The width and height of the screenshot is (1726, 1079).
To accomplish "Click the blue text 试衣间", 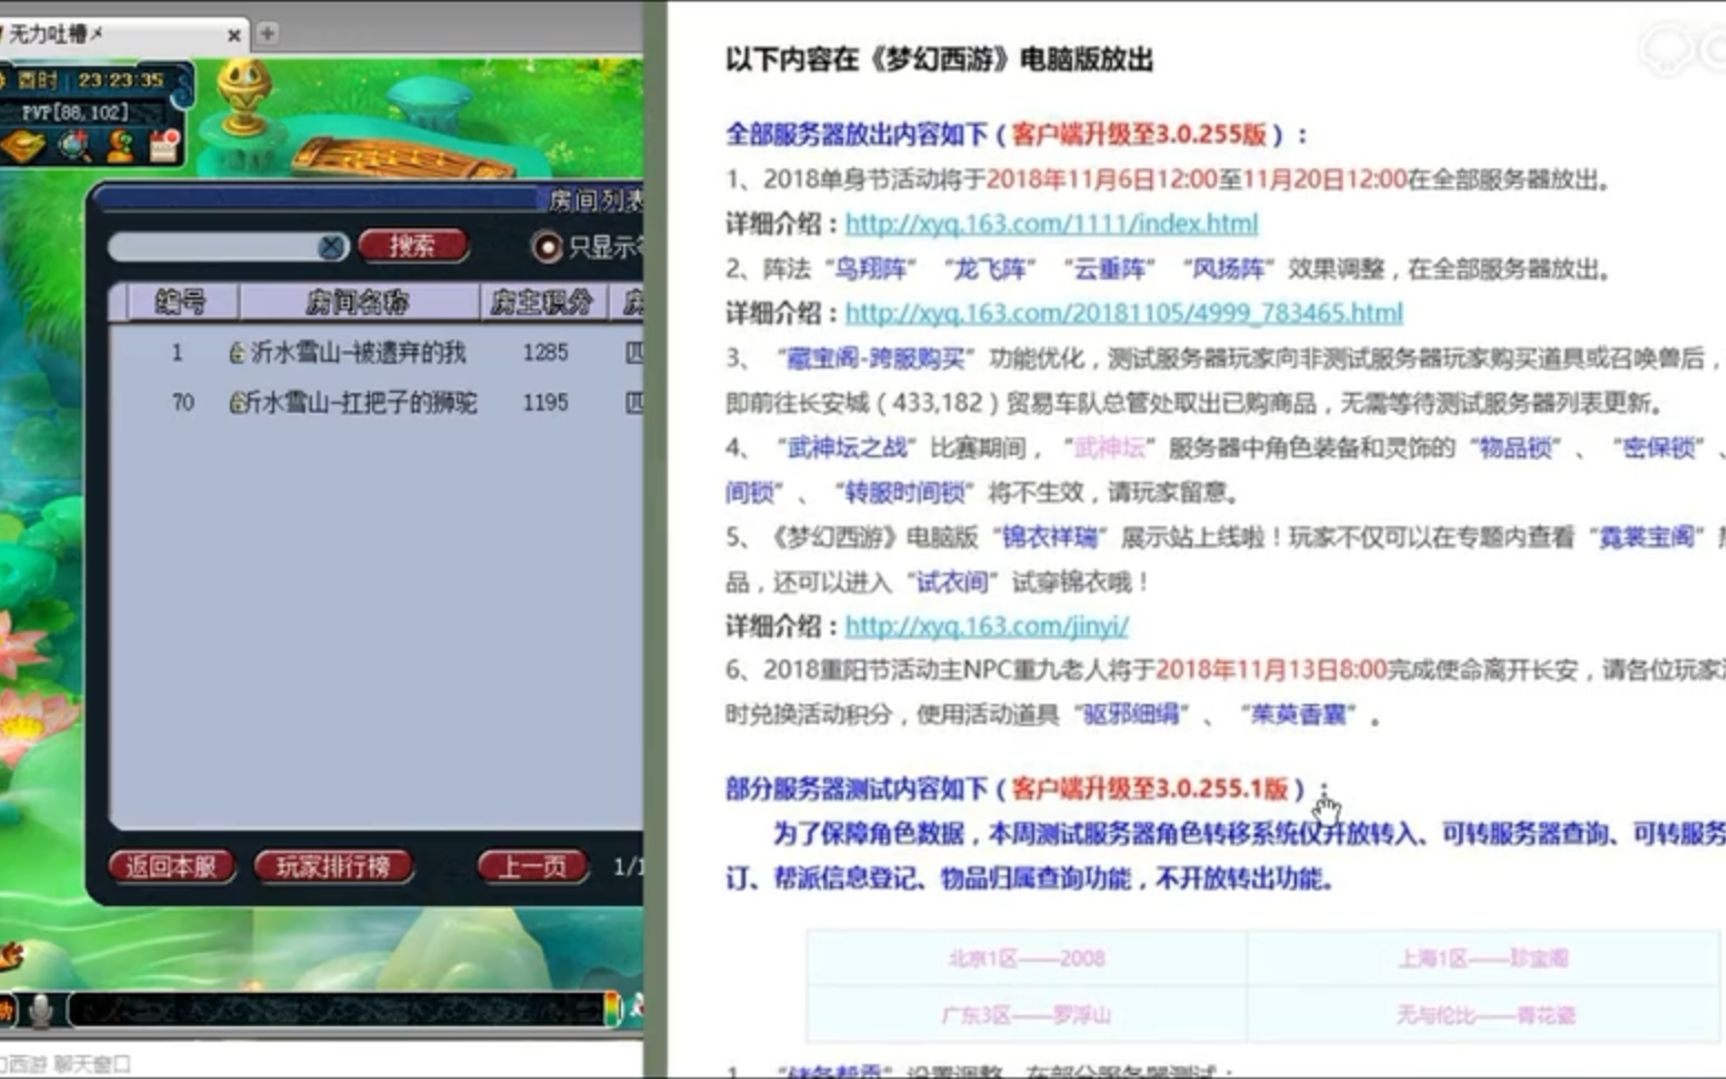I will 953,582.
